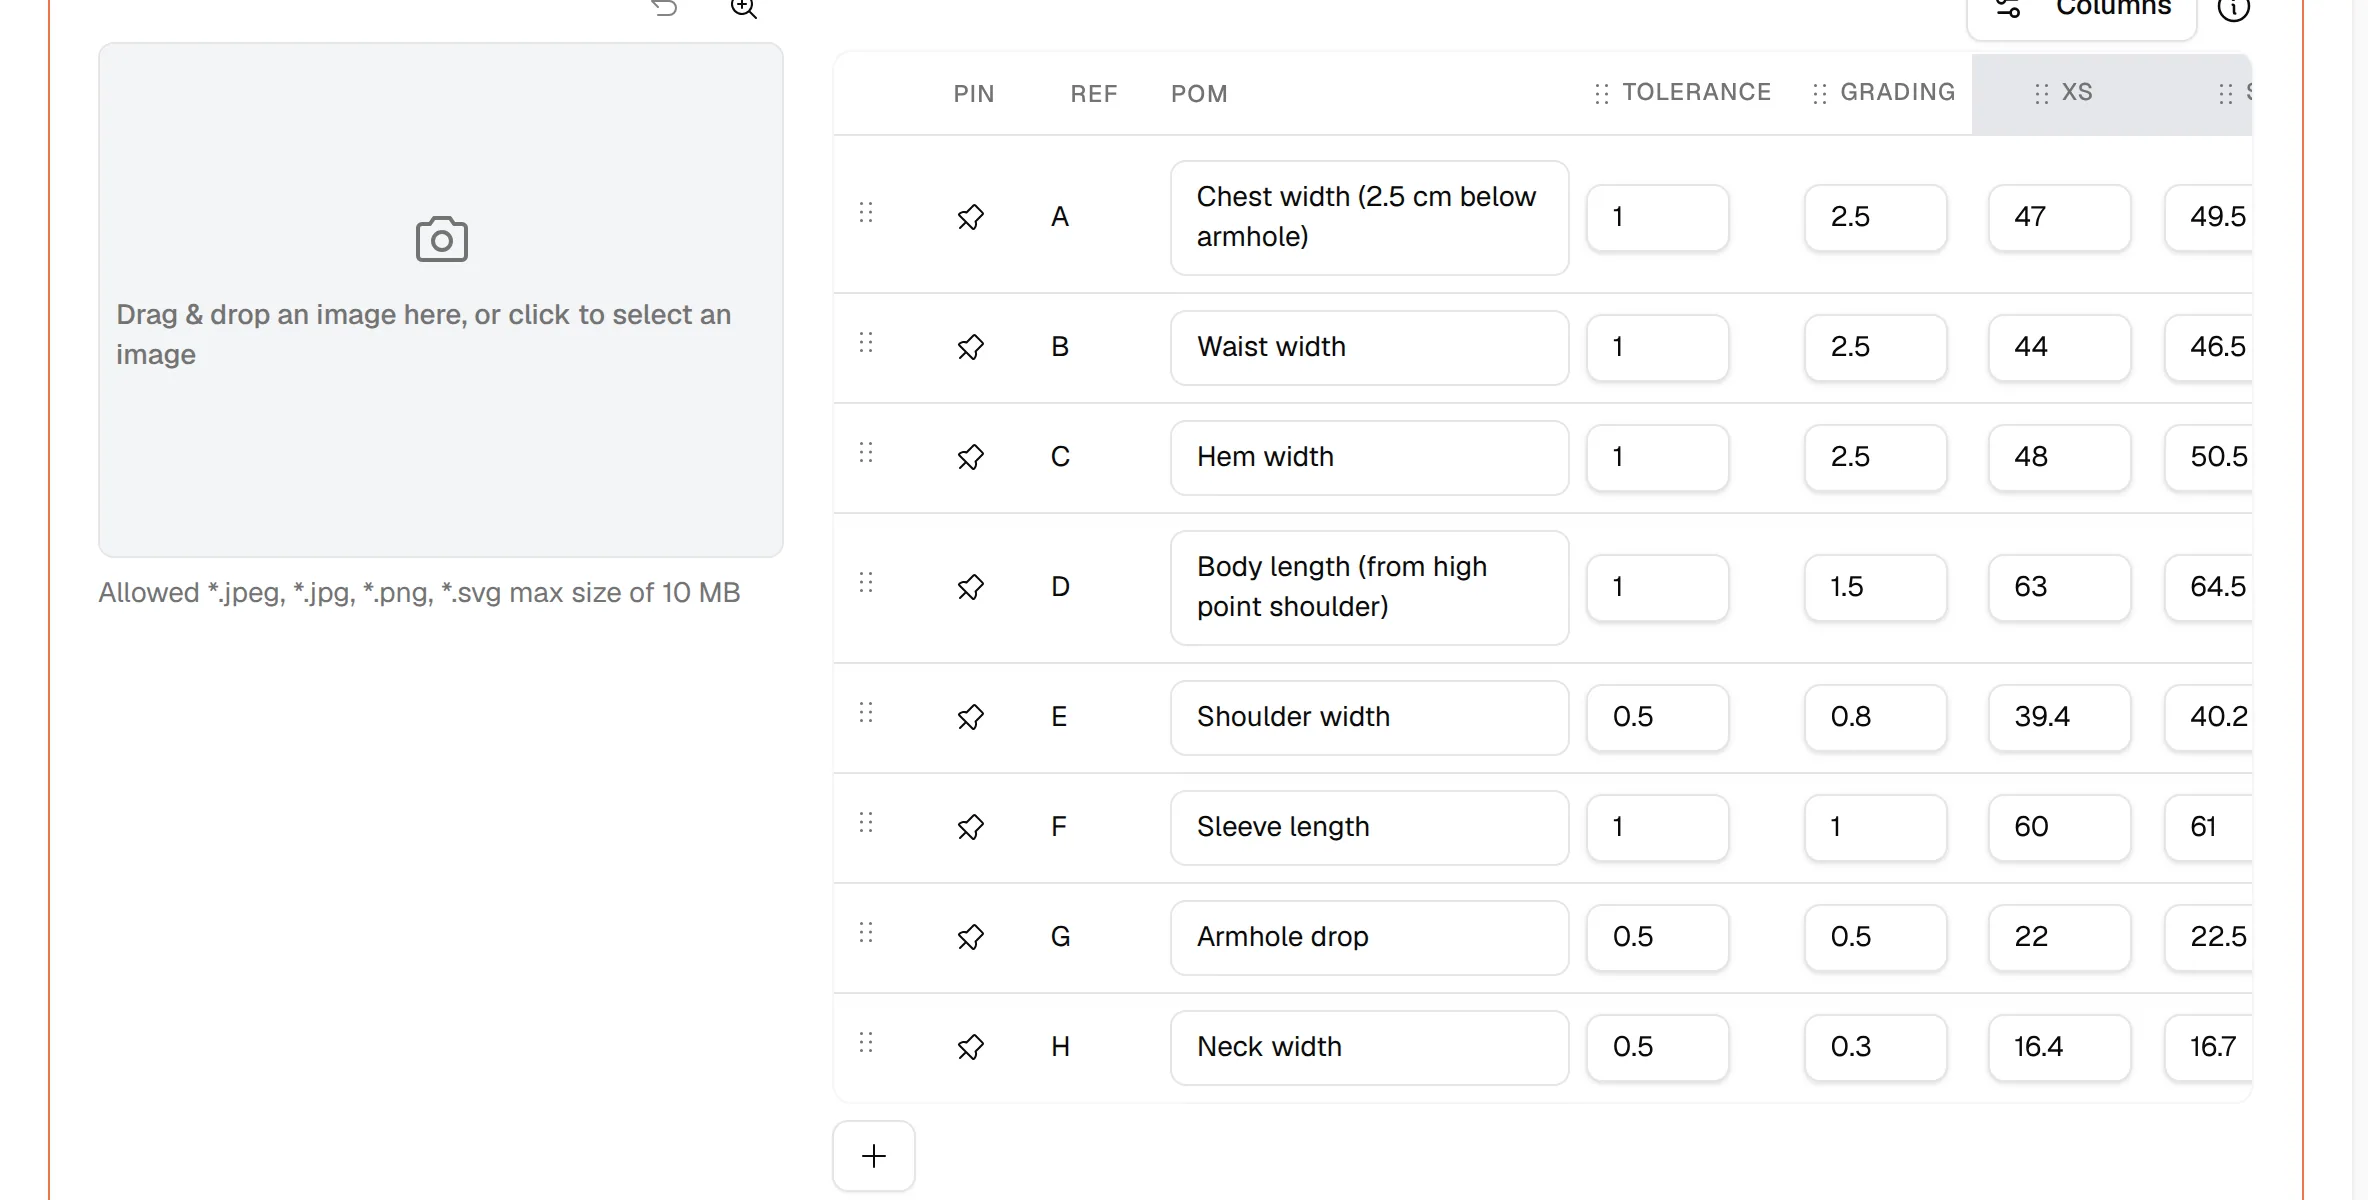
Task: Click the image drag and drop upload area
Action: click(441, 300)
